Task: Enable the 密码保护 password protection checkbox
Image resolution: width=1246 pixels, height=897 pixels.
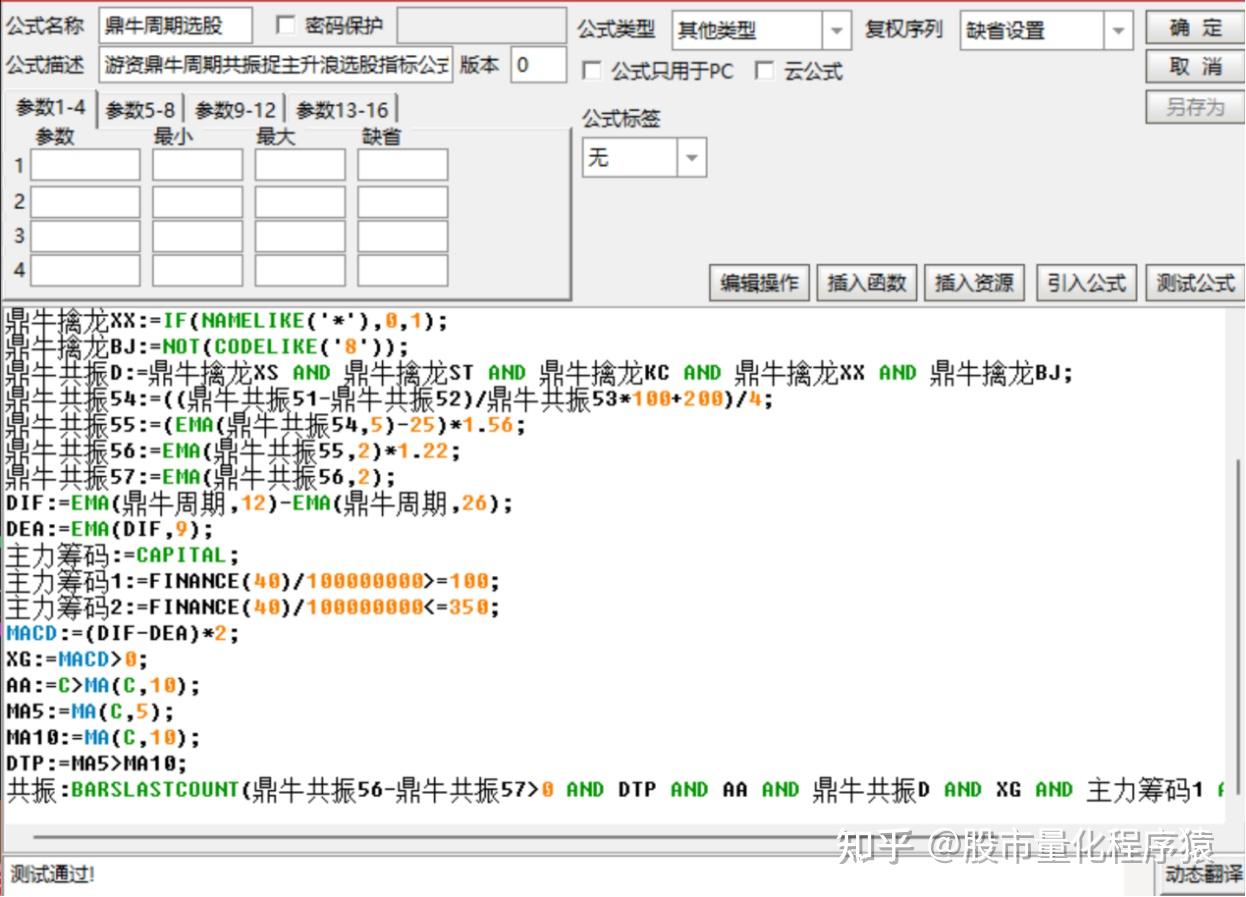Action: point(285,26)
